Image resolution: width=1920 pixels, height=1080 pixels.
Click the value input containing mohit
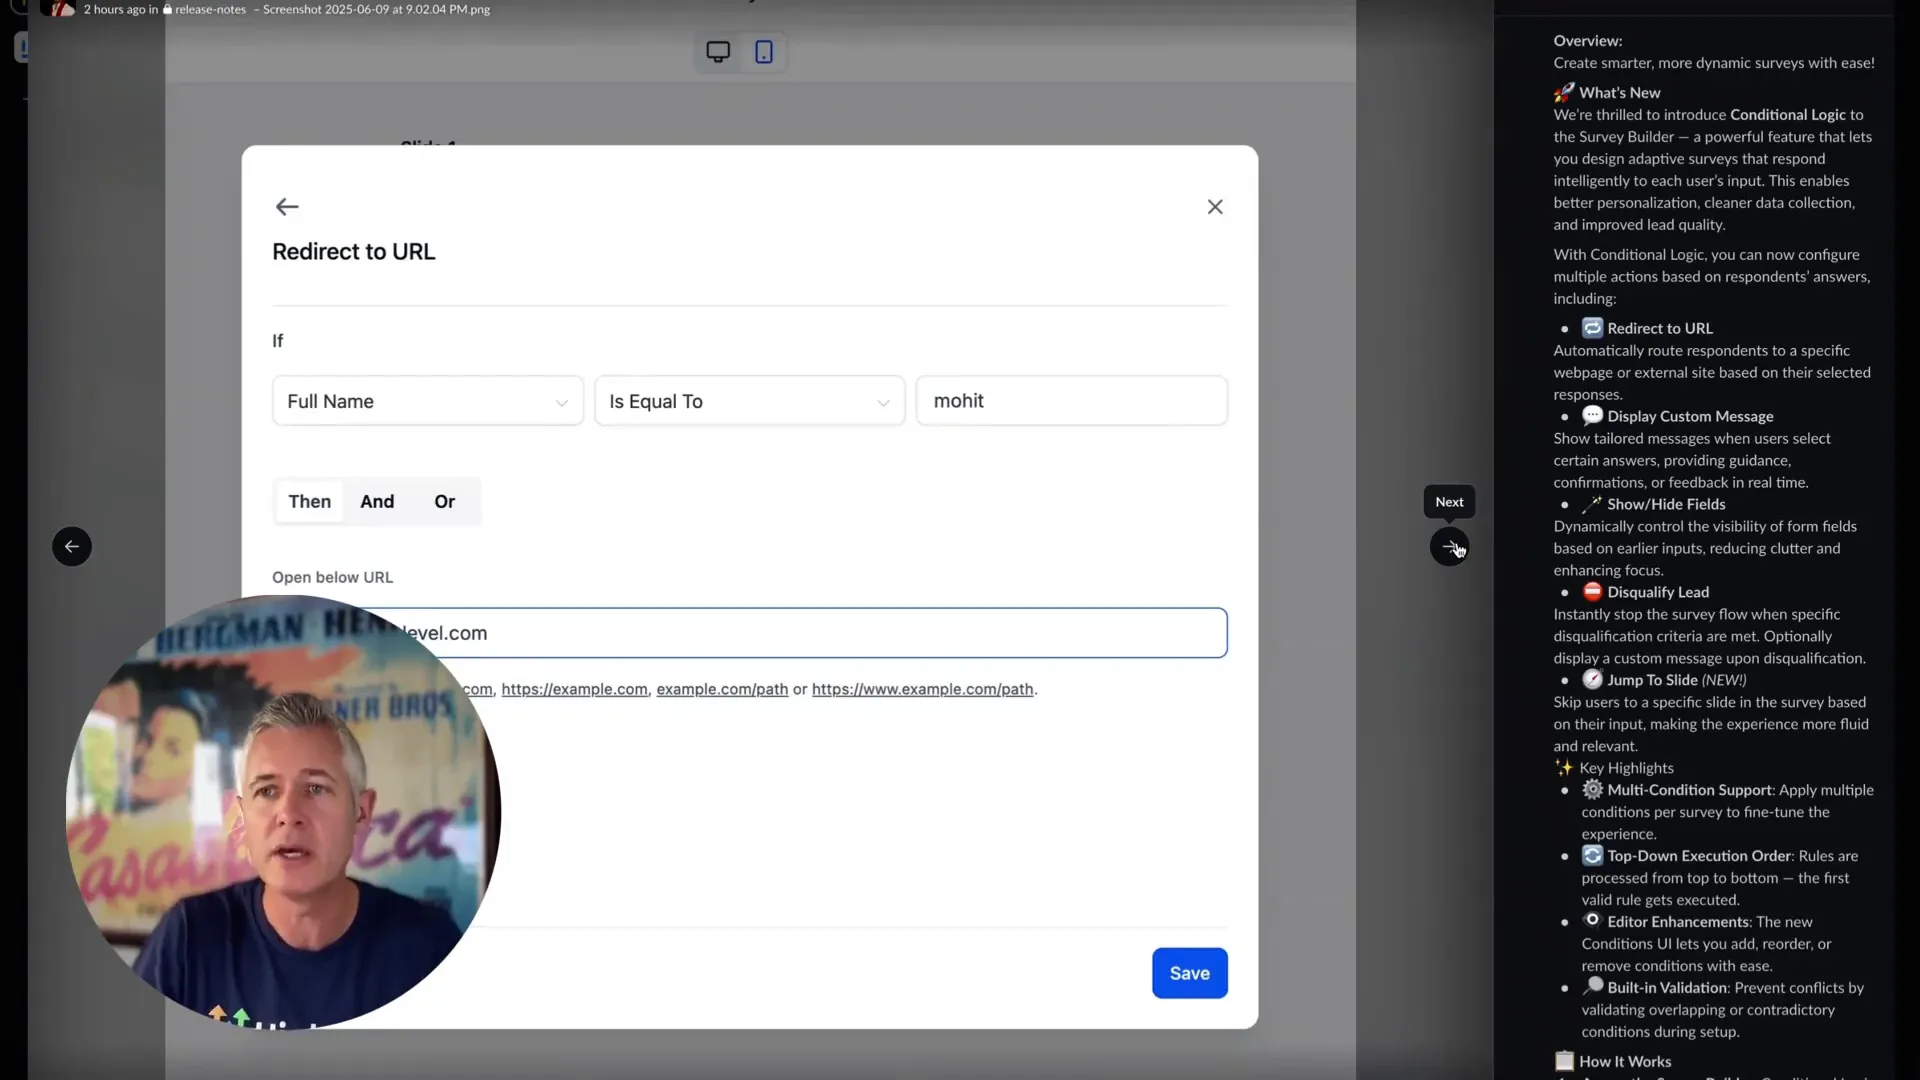[1072, 401]
